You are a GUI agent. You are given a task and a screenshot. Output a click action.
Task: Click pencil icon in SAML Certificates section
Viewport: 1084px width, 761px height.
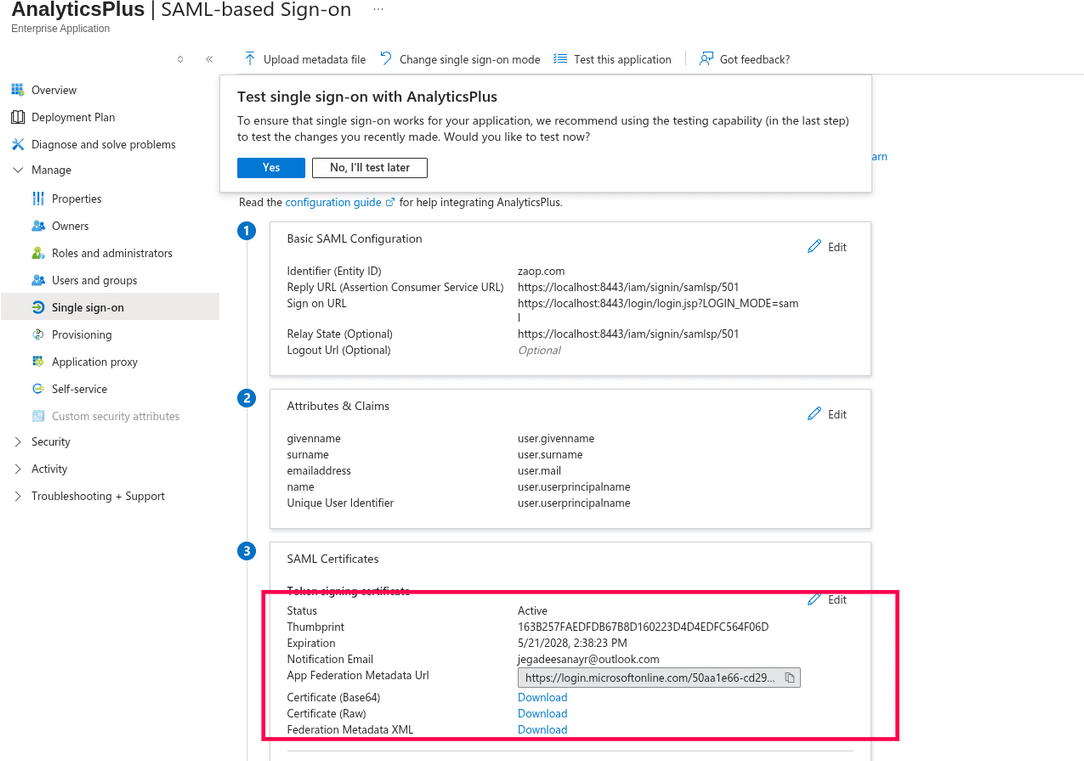(x=814, y=599)
